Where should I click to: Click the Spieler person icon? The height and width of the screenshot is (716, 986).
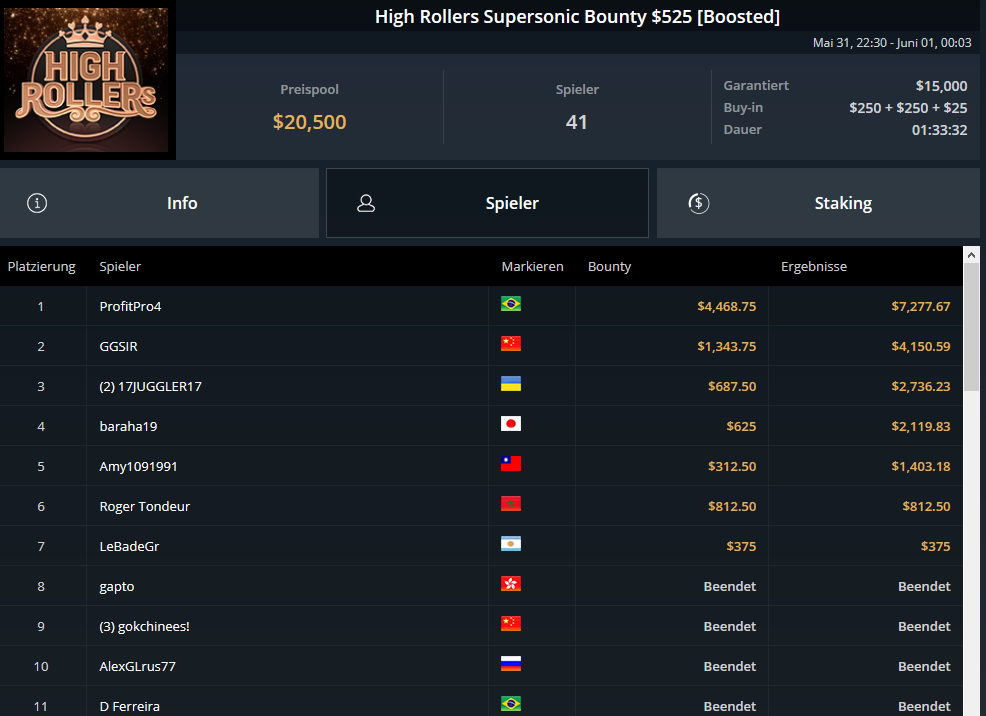(x=366, y=203)
